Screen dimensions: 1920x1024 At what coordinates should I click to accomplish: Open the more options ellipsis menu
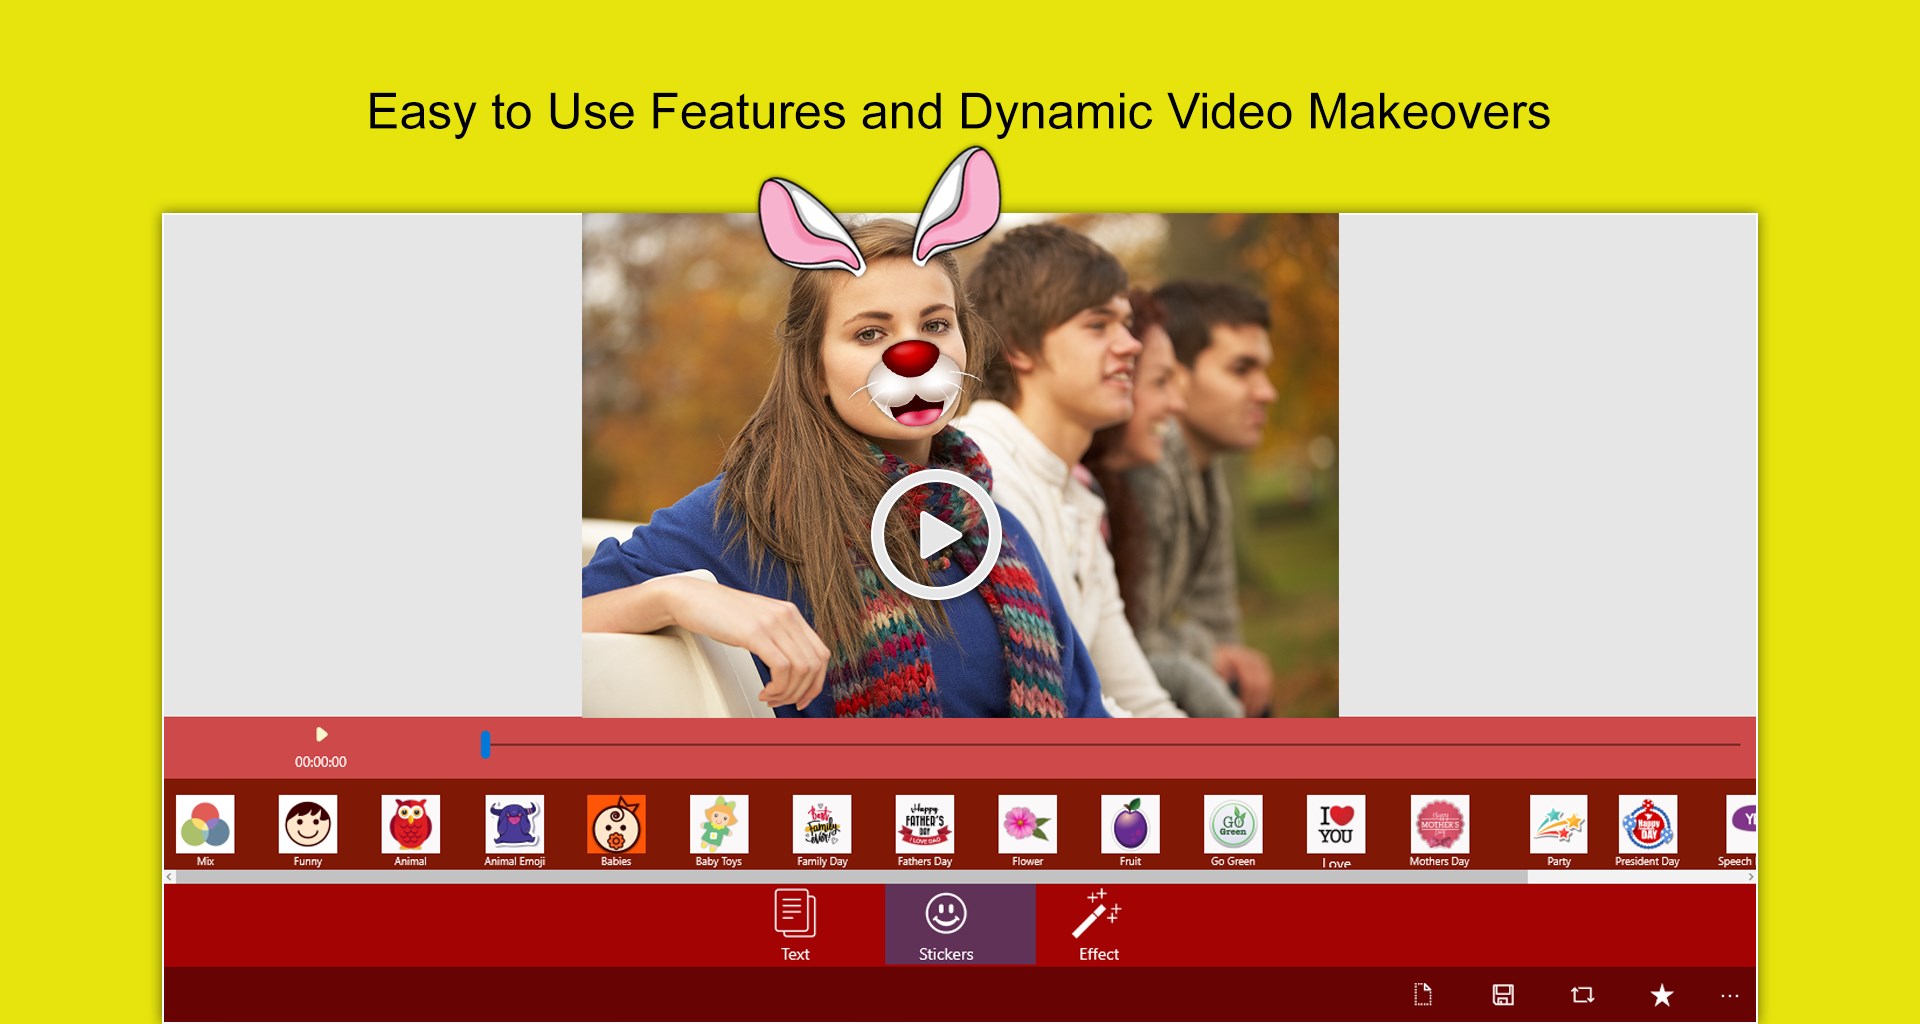pos(1730,996)
